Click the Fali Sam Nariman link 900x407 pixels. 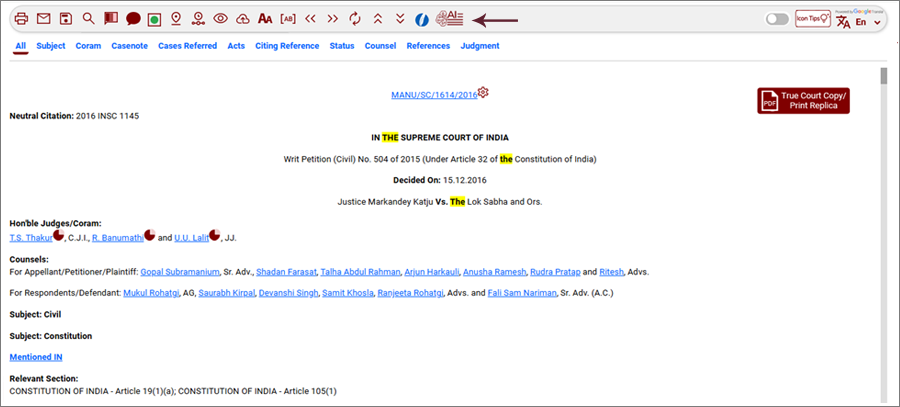point(522,293)
